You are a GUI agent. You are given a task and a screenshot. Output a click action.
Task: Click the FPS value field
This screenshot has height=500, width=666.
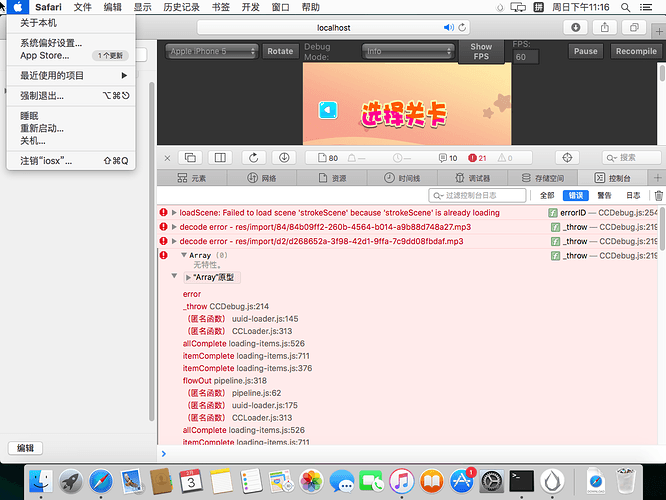(525, 57)
